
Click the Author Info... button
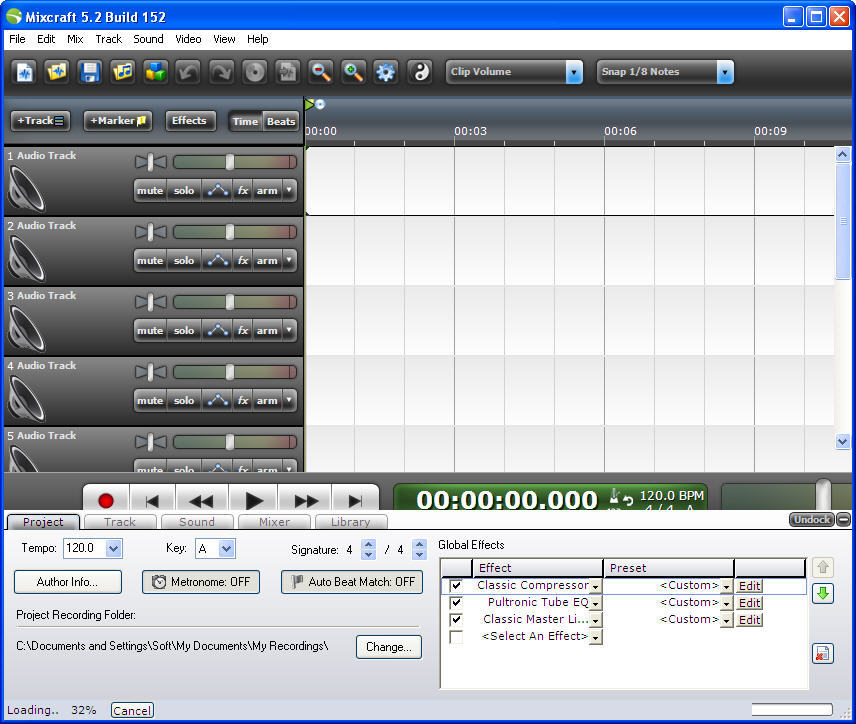(68, 582)
